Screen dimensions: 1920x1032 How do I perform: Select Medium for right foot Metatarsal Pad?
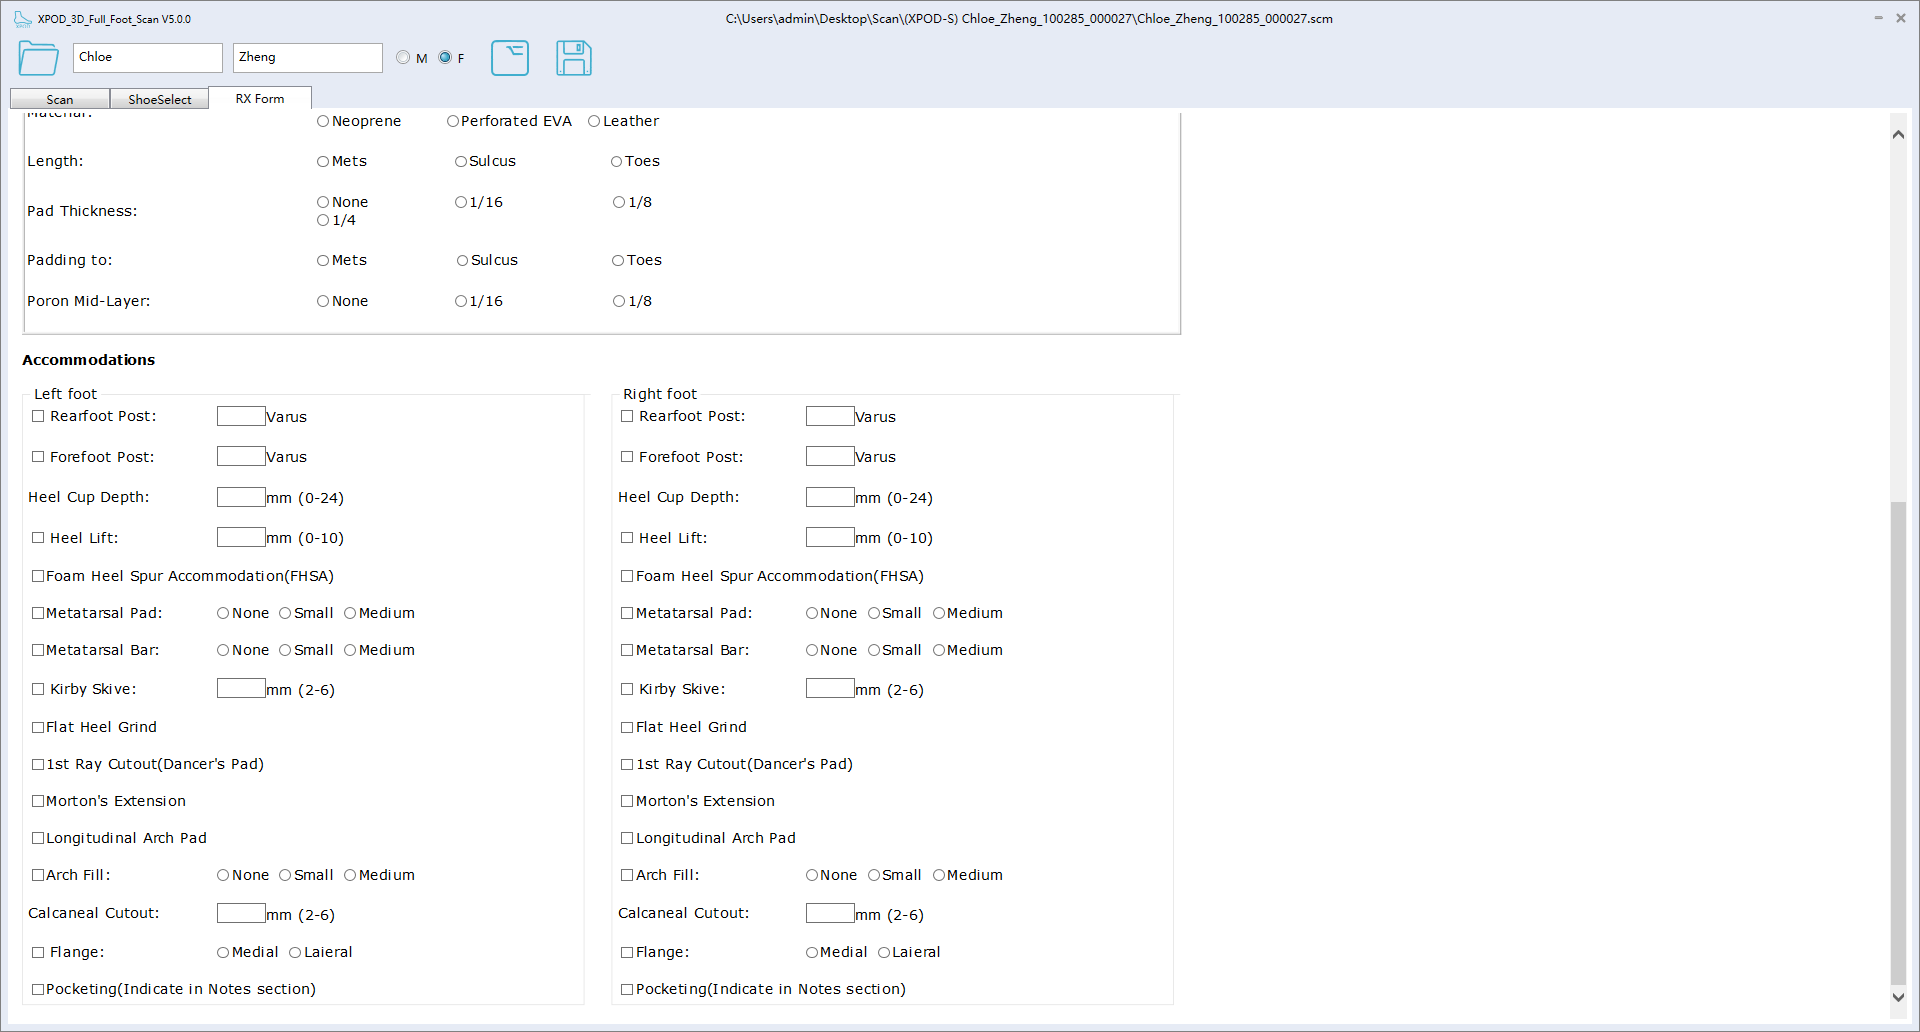pyautogui.click(x=939, y=614)
